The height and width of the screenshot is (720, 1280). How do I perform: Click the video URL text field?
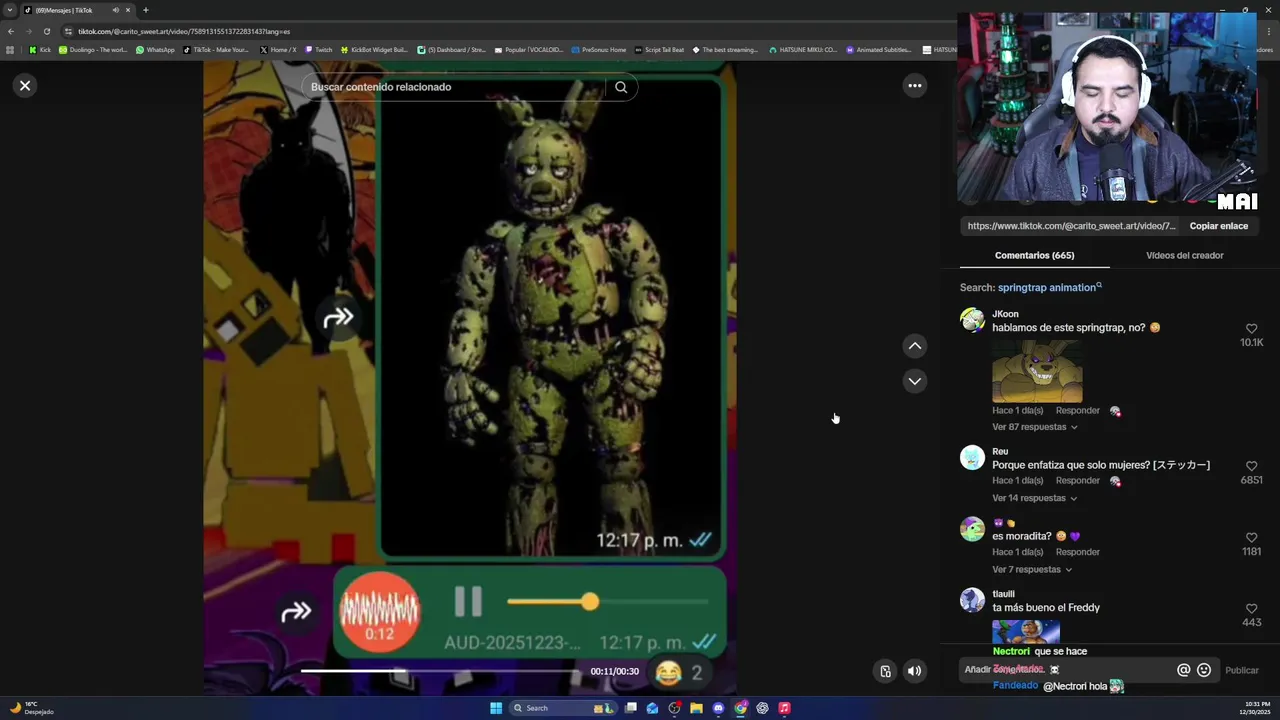pyautogui.click(x=1072, y=226)
